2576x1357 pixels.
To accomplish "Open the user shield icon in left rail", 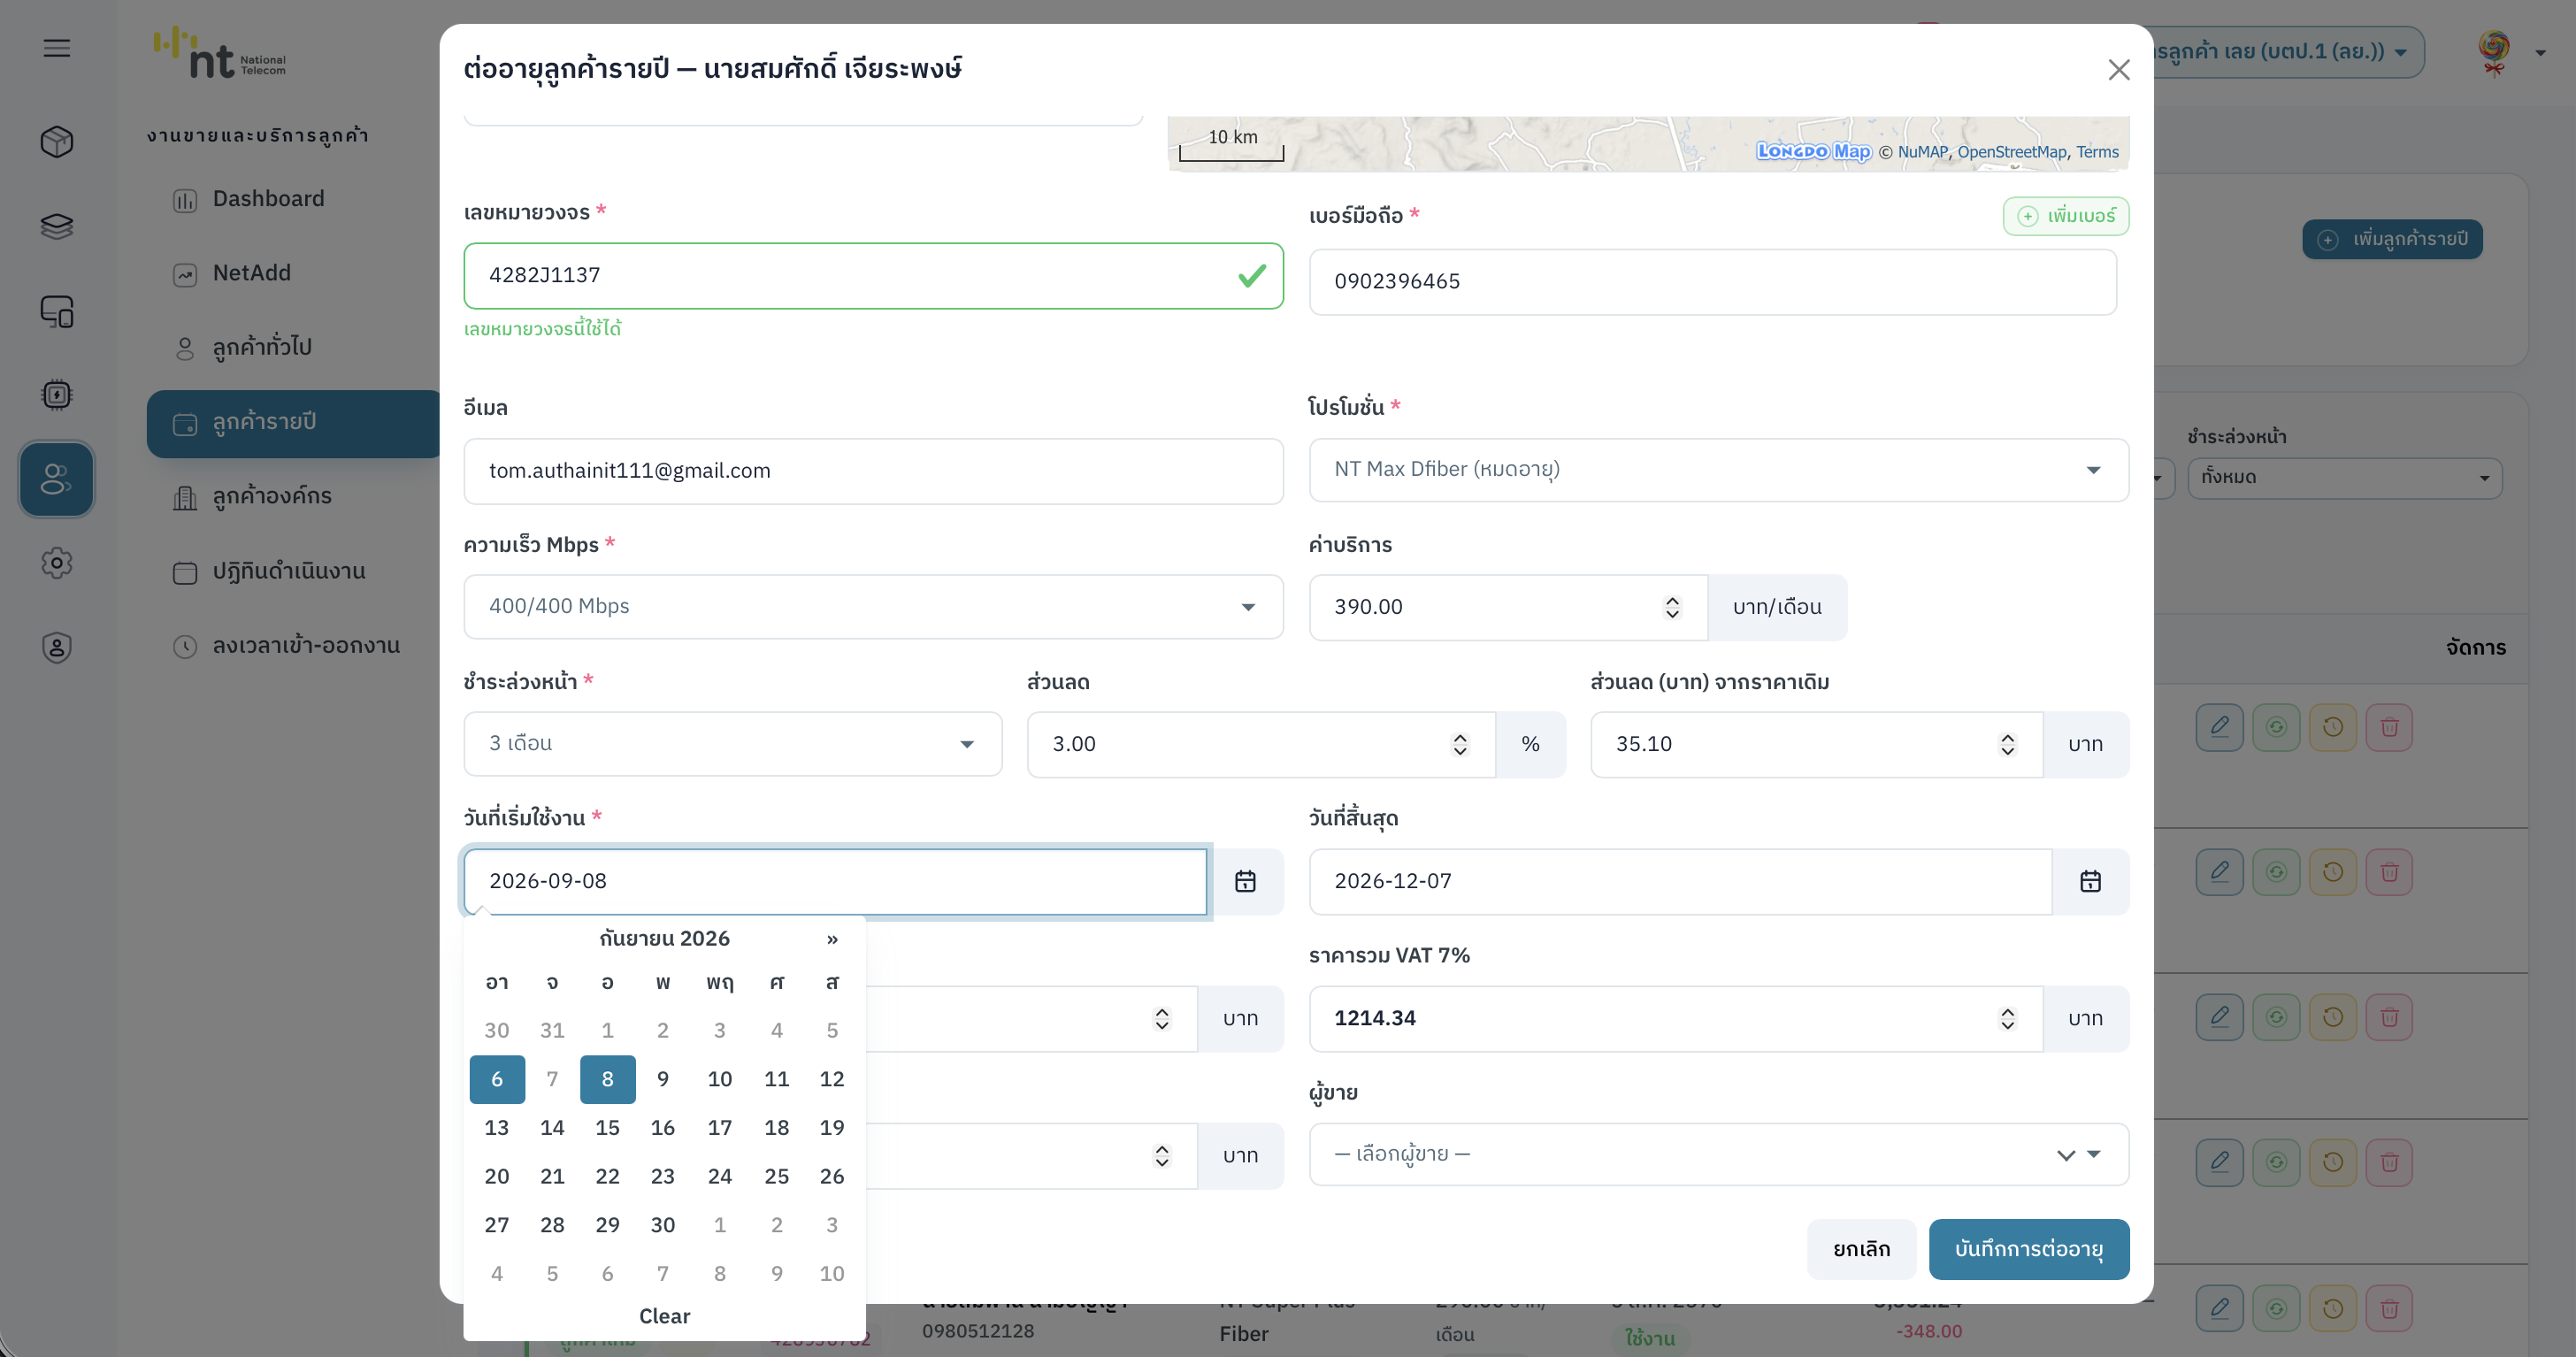I will tap(57, 648).
